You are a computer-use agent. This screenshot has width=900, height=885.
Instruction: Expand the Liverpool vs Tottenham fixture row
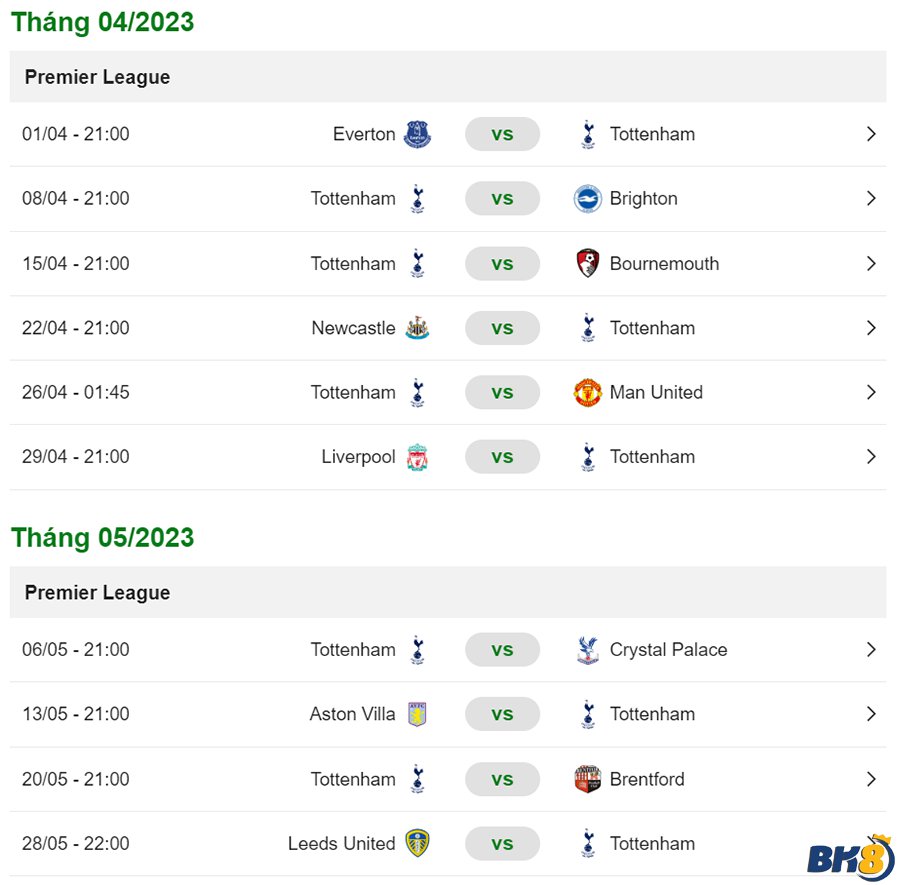(x=871, y=457)
